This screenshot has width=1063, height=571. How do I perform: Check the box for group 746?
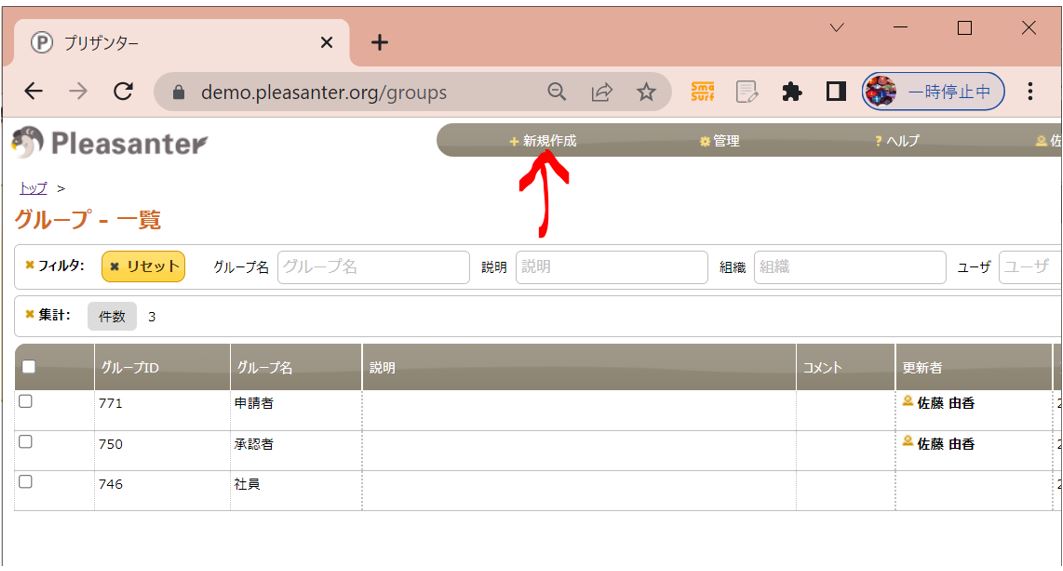pyautogui.click(x=26, y=482)
